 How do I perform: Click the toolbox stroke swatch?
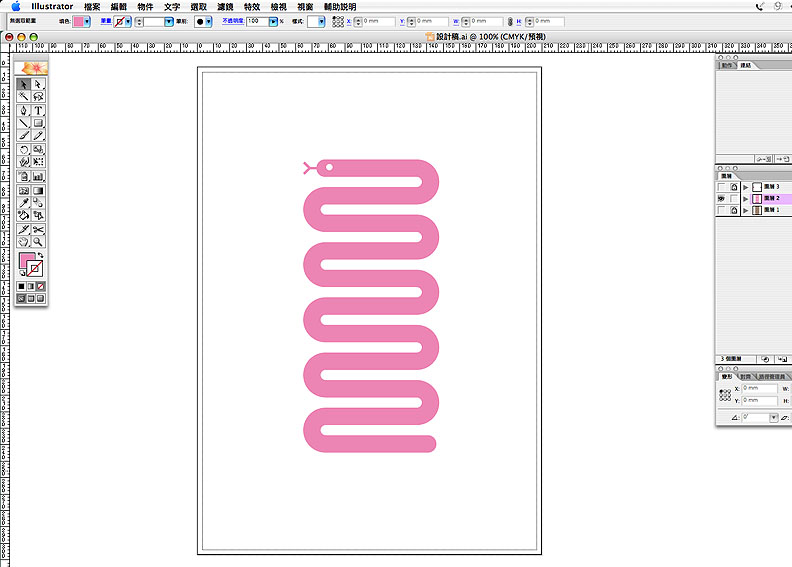coord(34,269)
